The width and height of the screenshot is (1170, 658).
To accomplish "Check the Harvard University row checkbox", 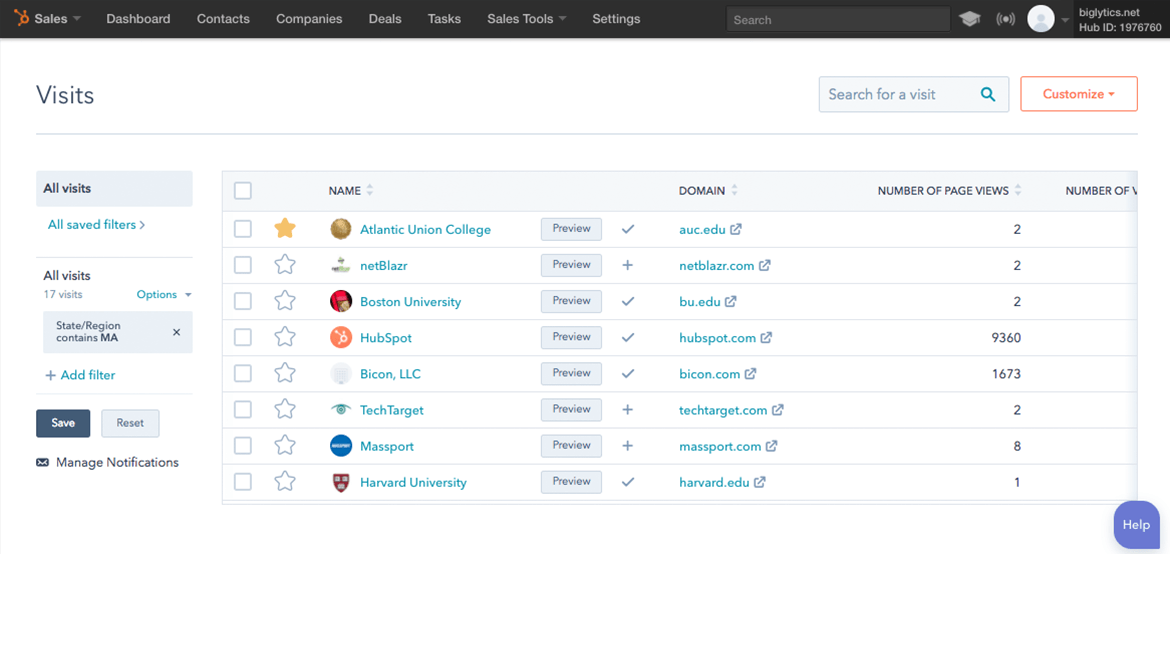I will click(x=243, y=482).
